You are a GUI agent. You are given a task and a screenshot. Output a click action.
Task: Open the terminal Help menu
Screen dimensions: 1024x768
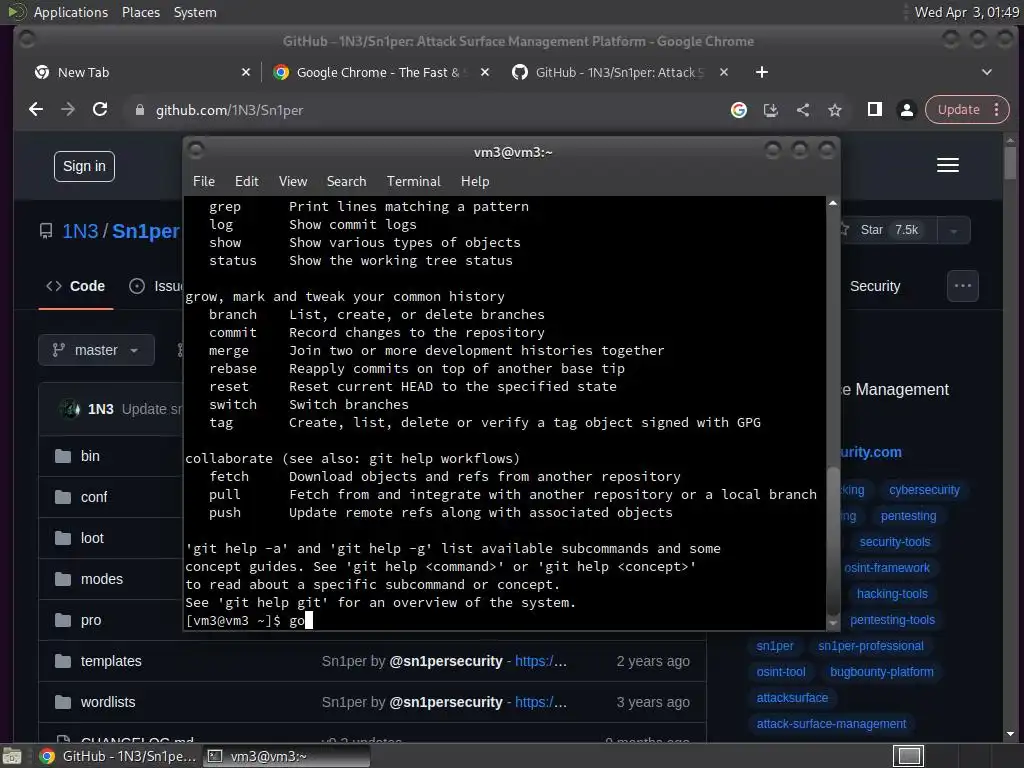pyautogui.click(x=475, y=182)
